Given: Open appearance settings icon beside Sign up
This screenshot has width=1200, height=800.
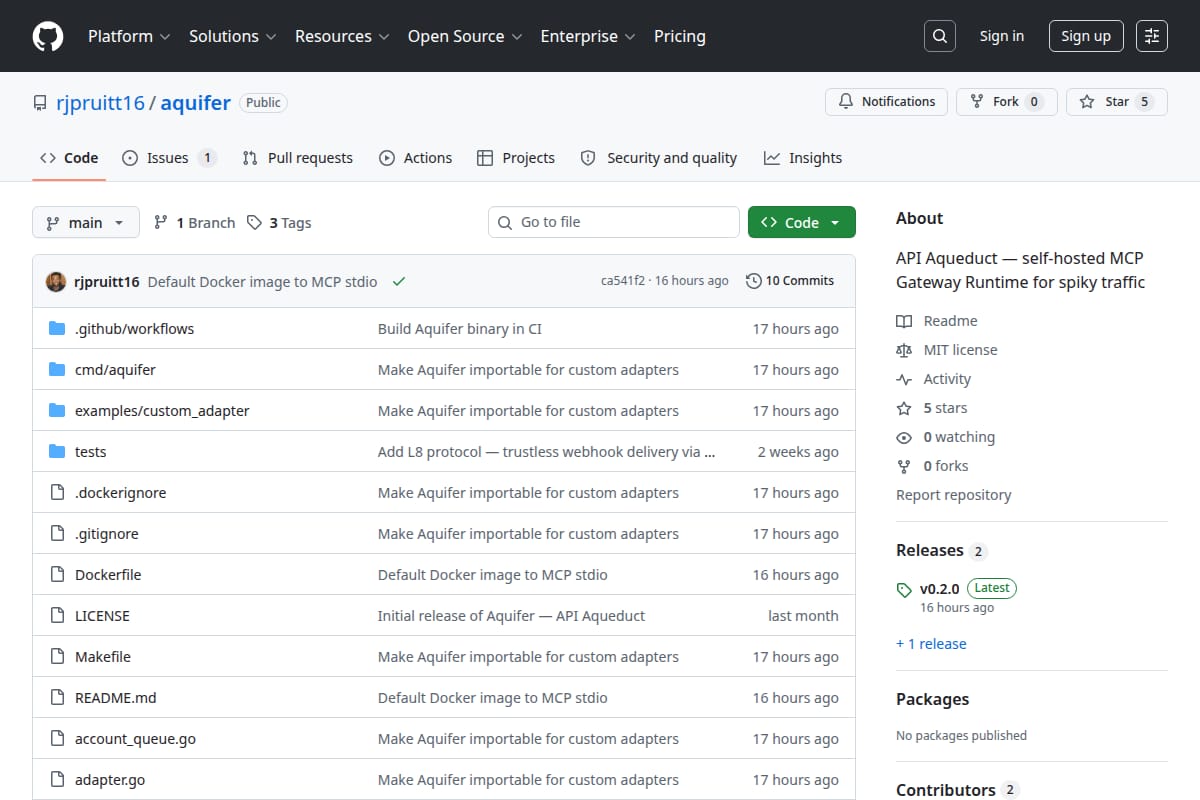Looking at the screenshot, I should pos(1152,36).
